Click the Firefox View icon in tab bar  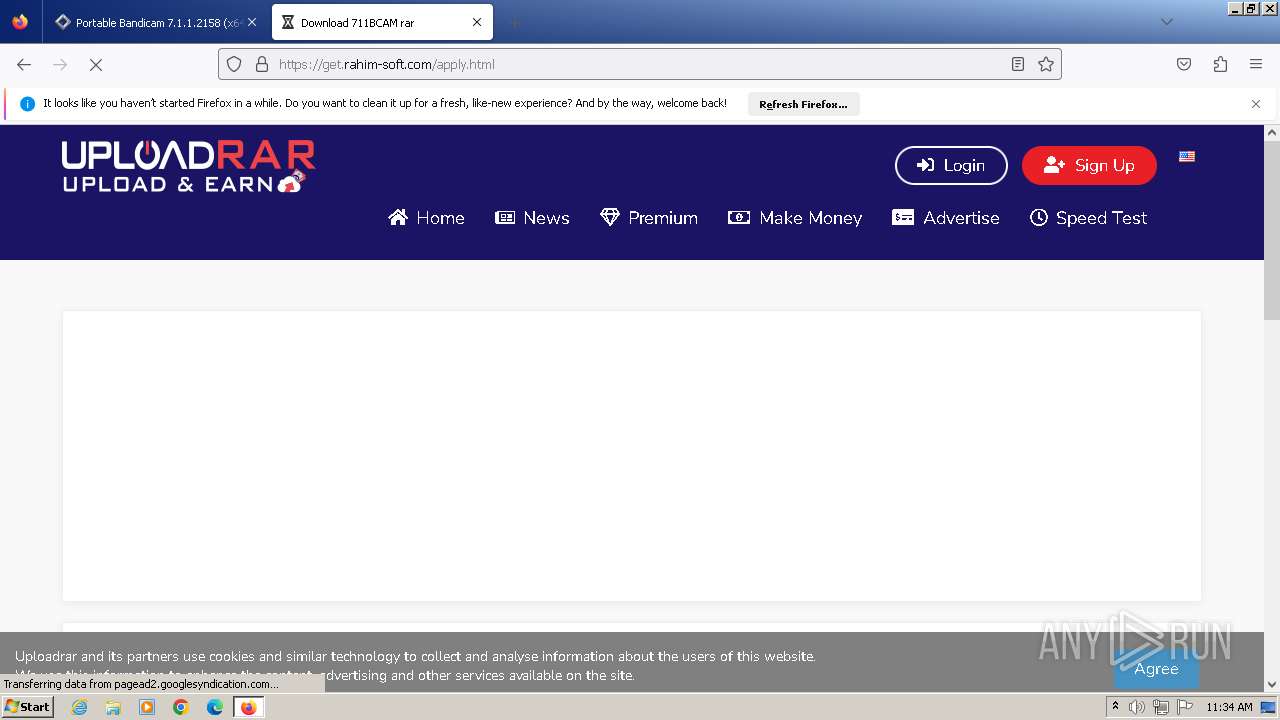coord(20,22)
